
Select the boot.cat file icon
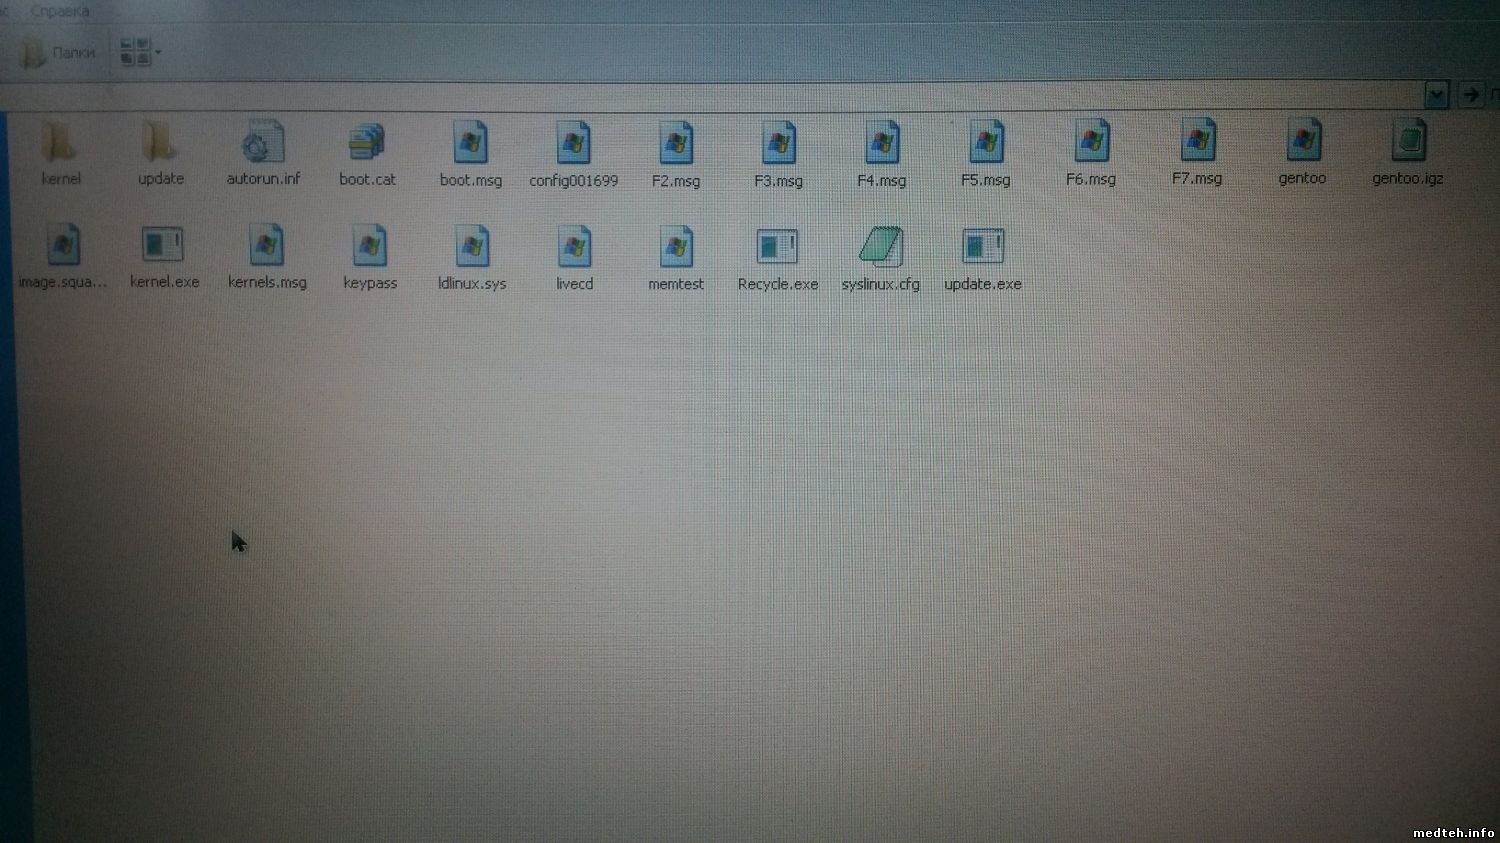tap(367, 143)
